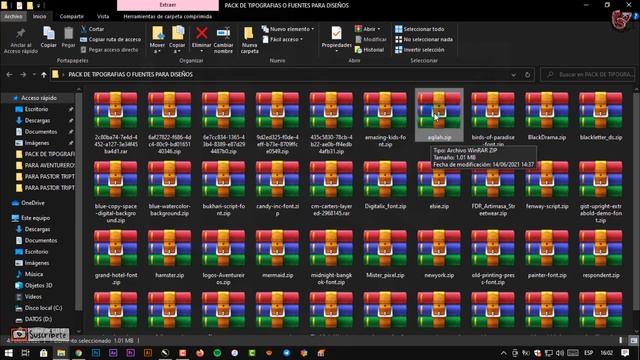
Task: Select the BlackDrama.zip archive
Action: pyautogui.click(x=547, y=116)
